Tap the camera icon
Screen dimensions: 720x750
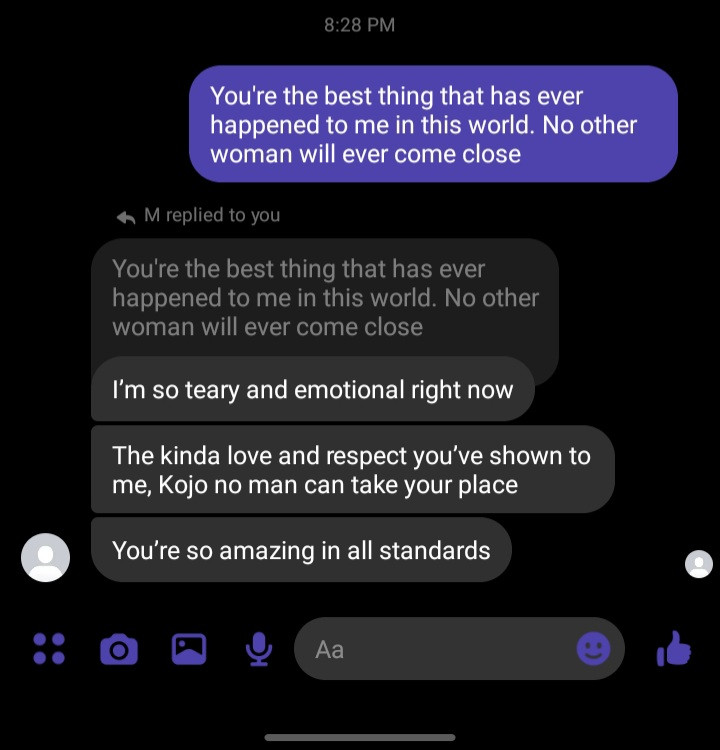(x=119, y=649)
